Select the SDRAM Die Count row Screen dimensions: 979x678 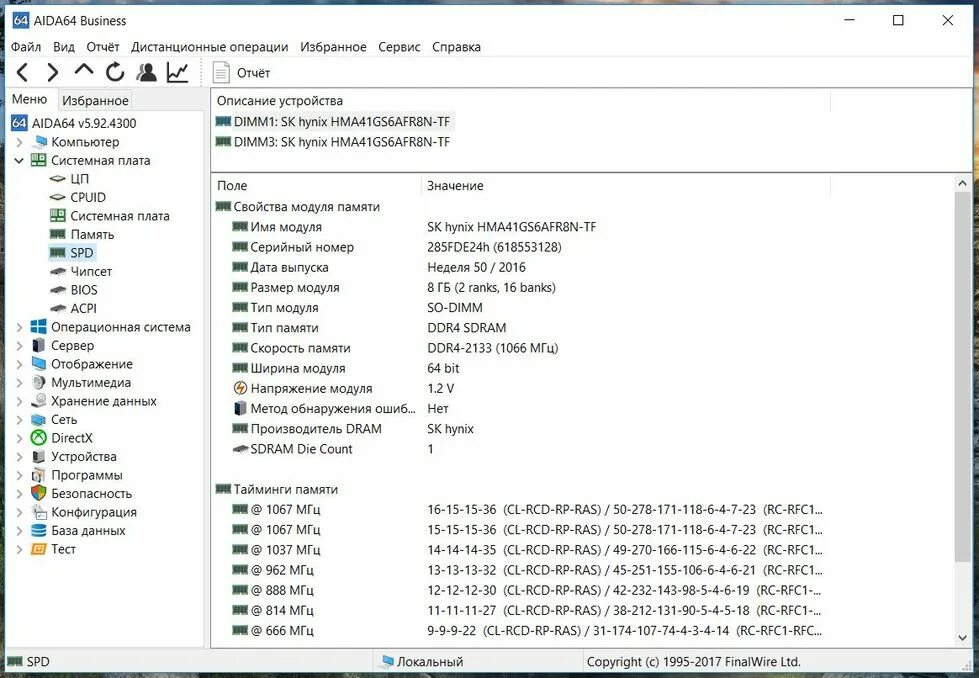coord(520,449)
